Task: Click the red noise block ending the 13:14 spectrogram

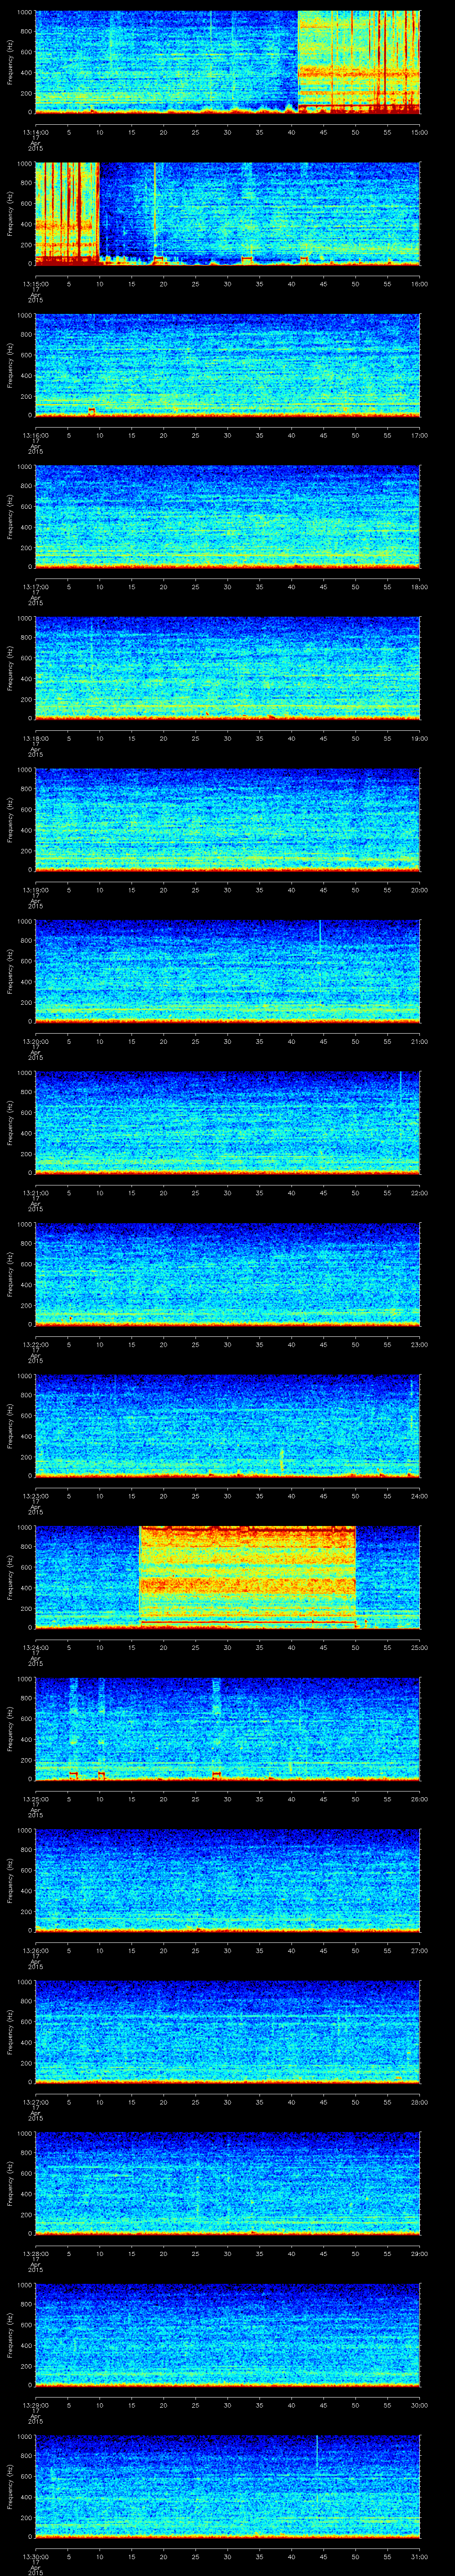Action: pos(359,62)
